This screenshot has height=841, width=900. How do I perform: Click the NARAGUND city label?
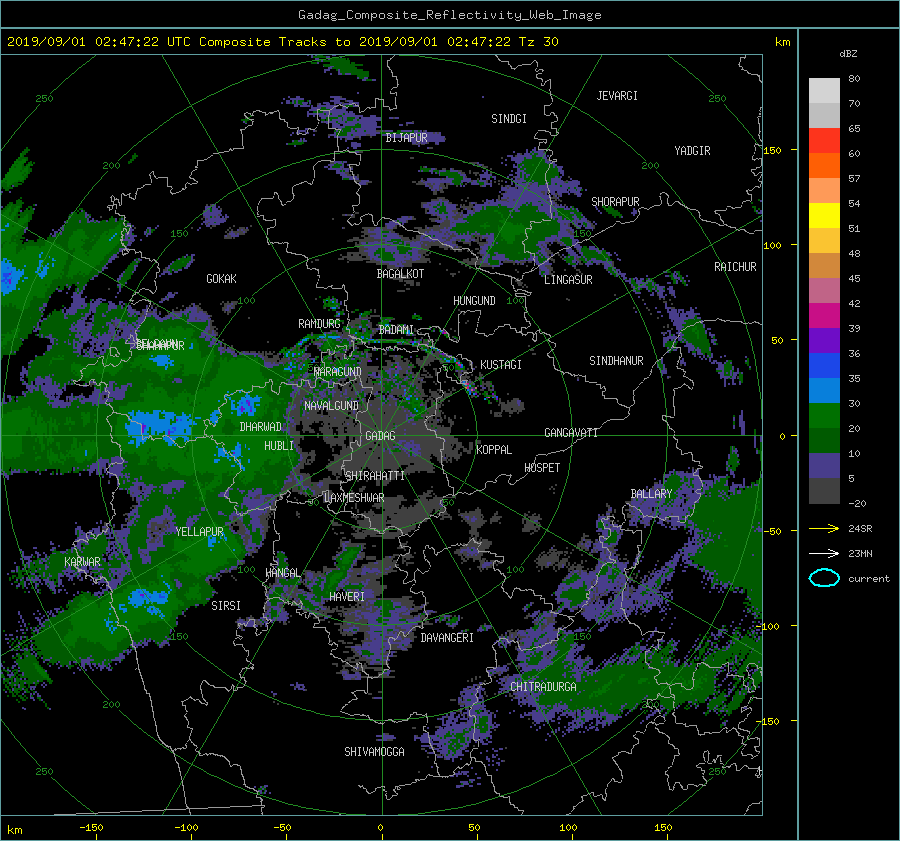point(338,372)
